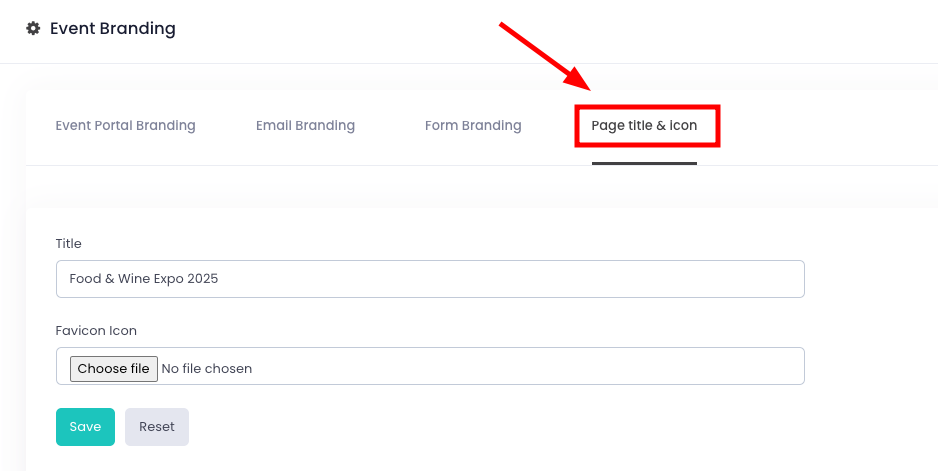The width and height of the screenshot is (938, 471).
Task: Click the red arrow annotation
Action: pos(545,56)
